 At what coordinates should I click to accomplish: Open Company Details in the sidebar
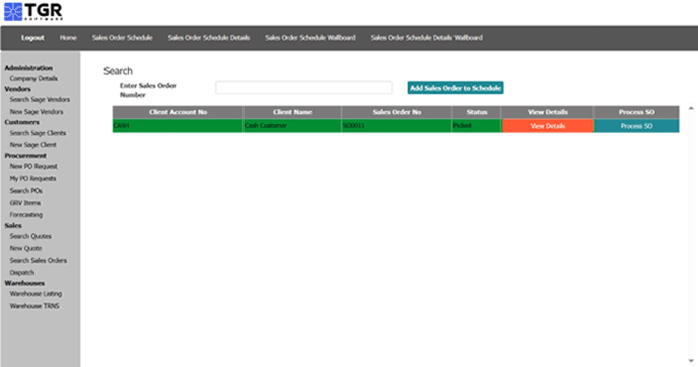34,78
